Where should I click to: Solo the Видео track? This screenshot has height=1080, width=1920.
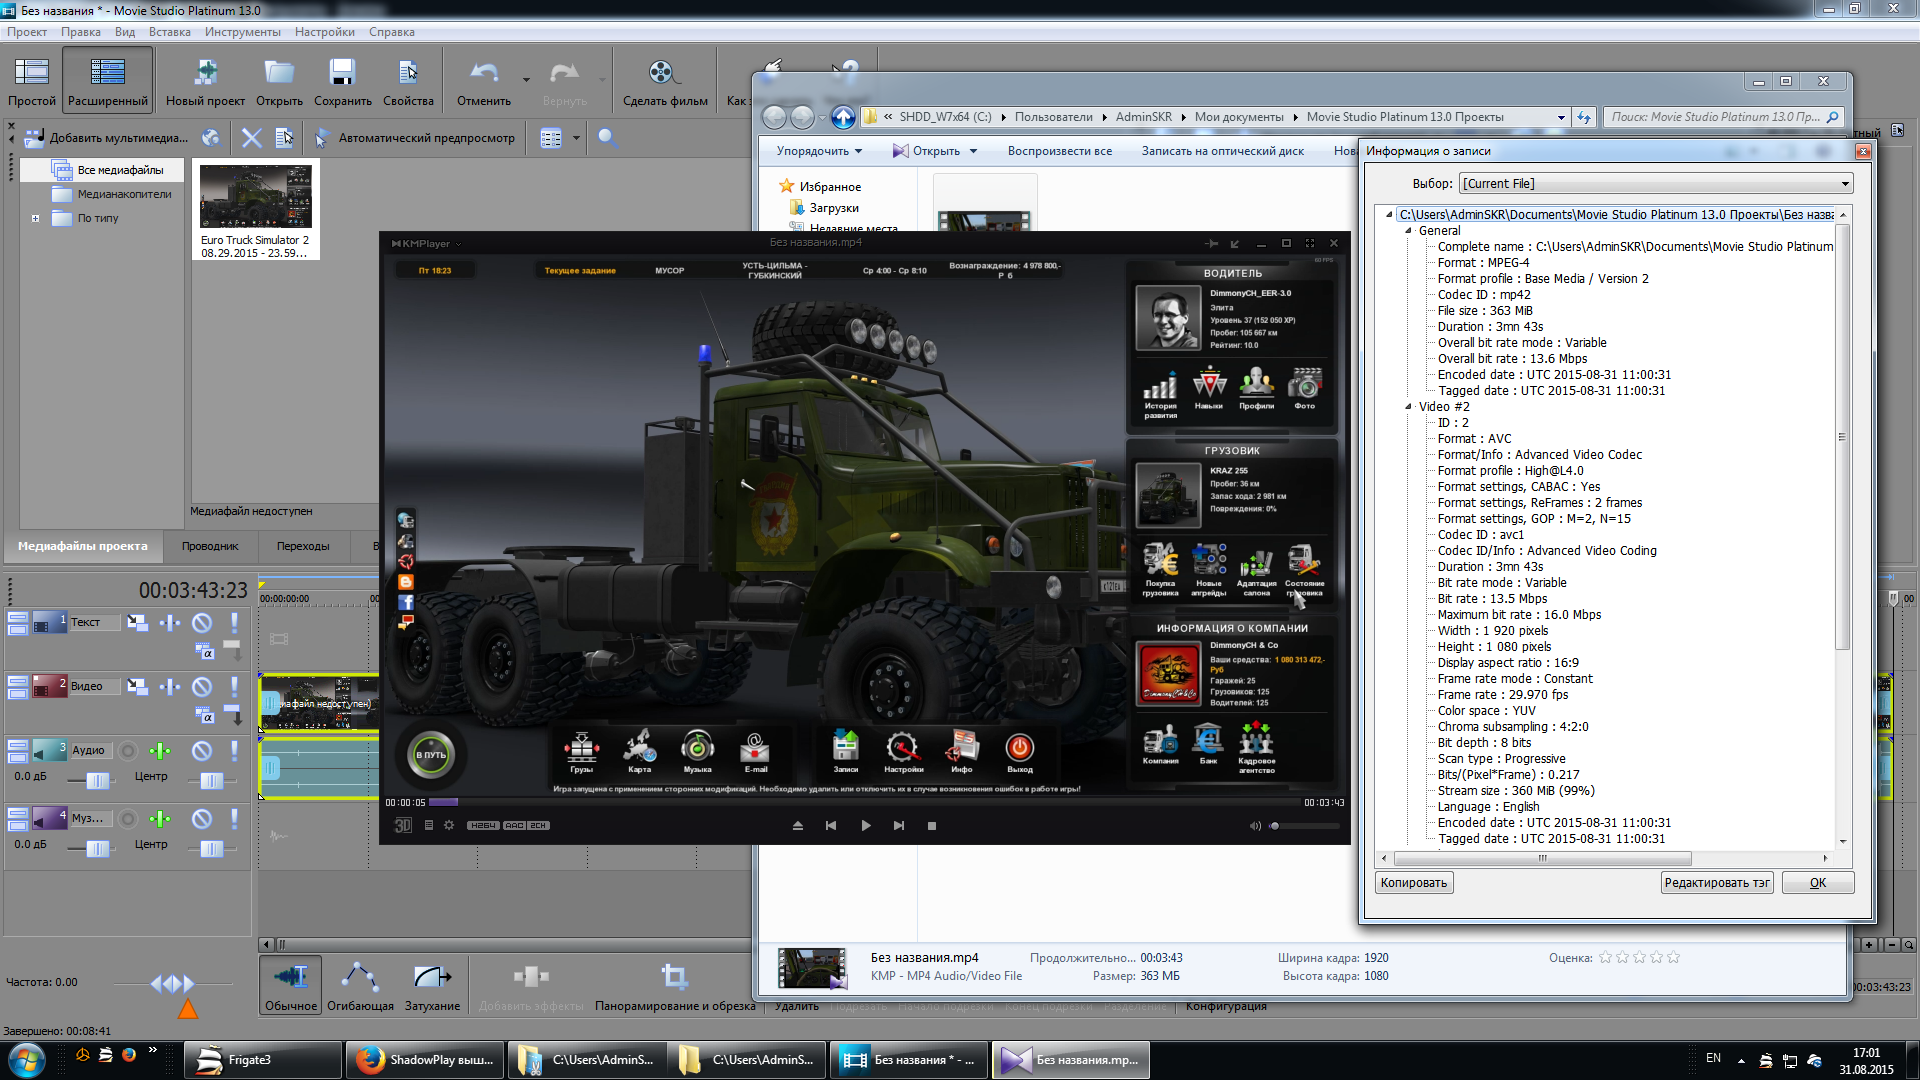coord(234,687)
